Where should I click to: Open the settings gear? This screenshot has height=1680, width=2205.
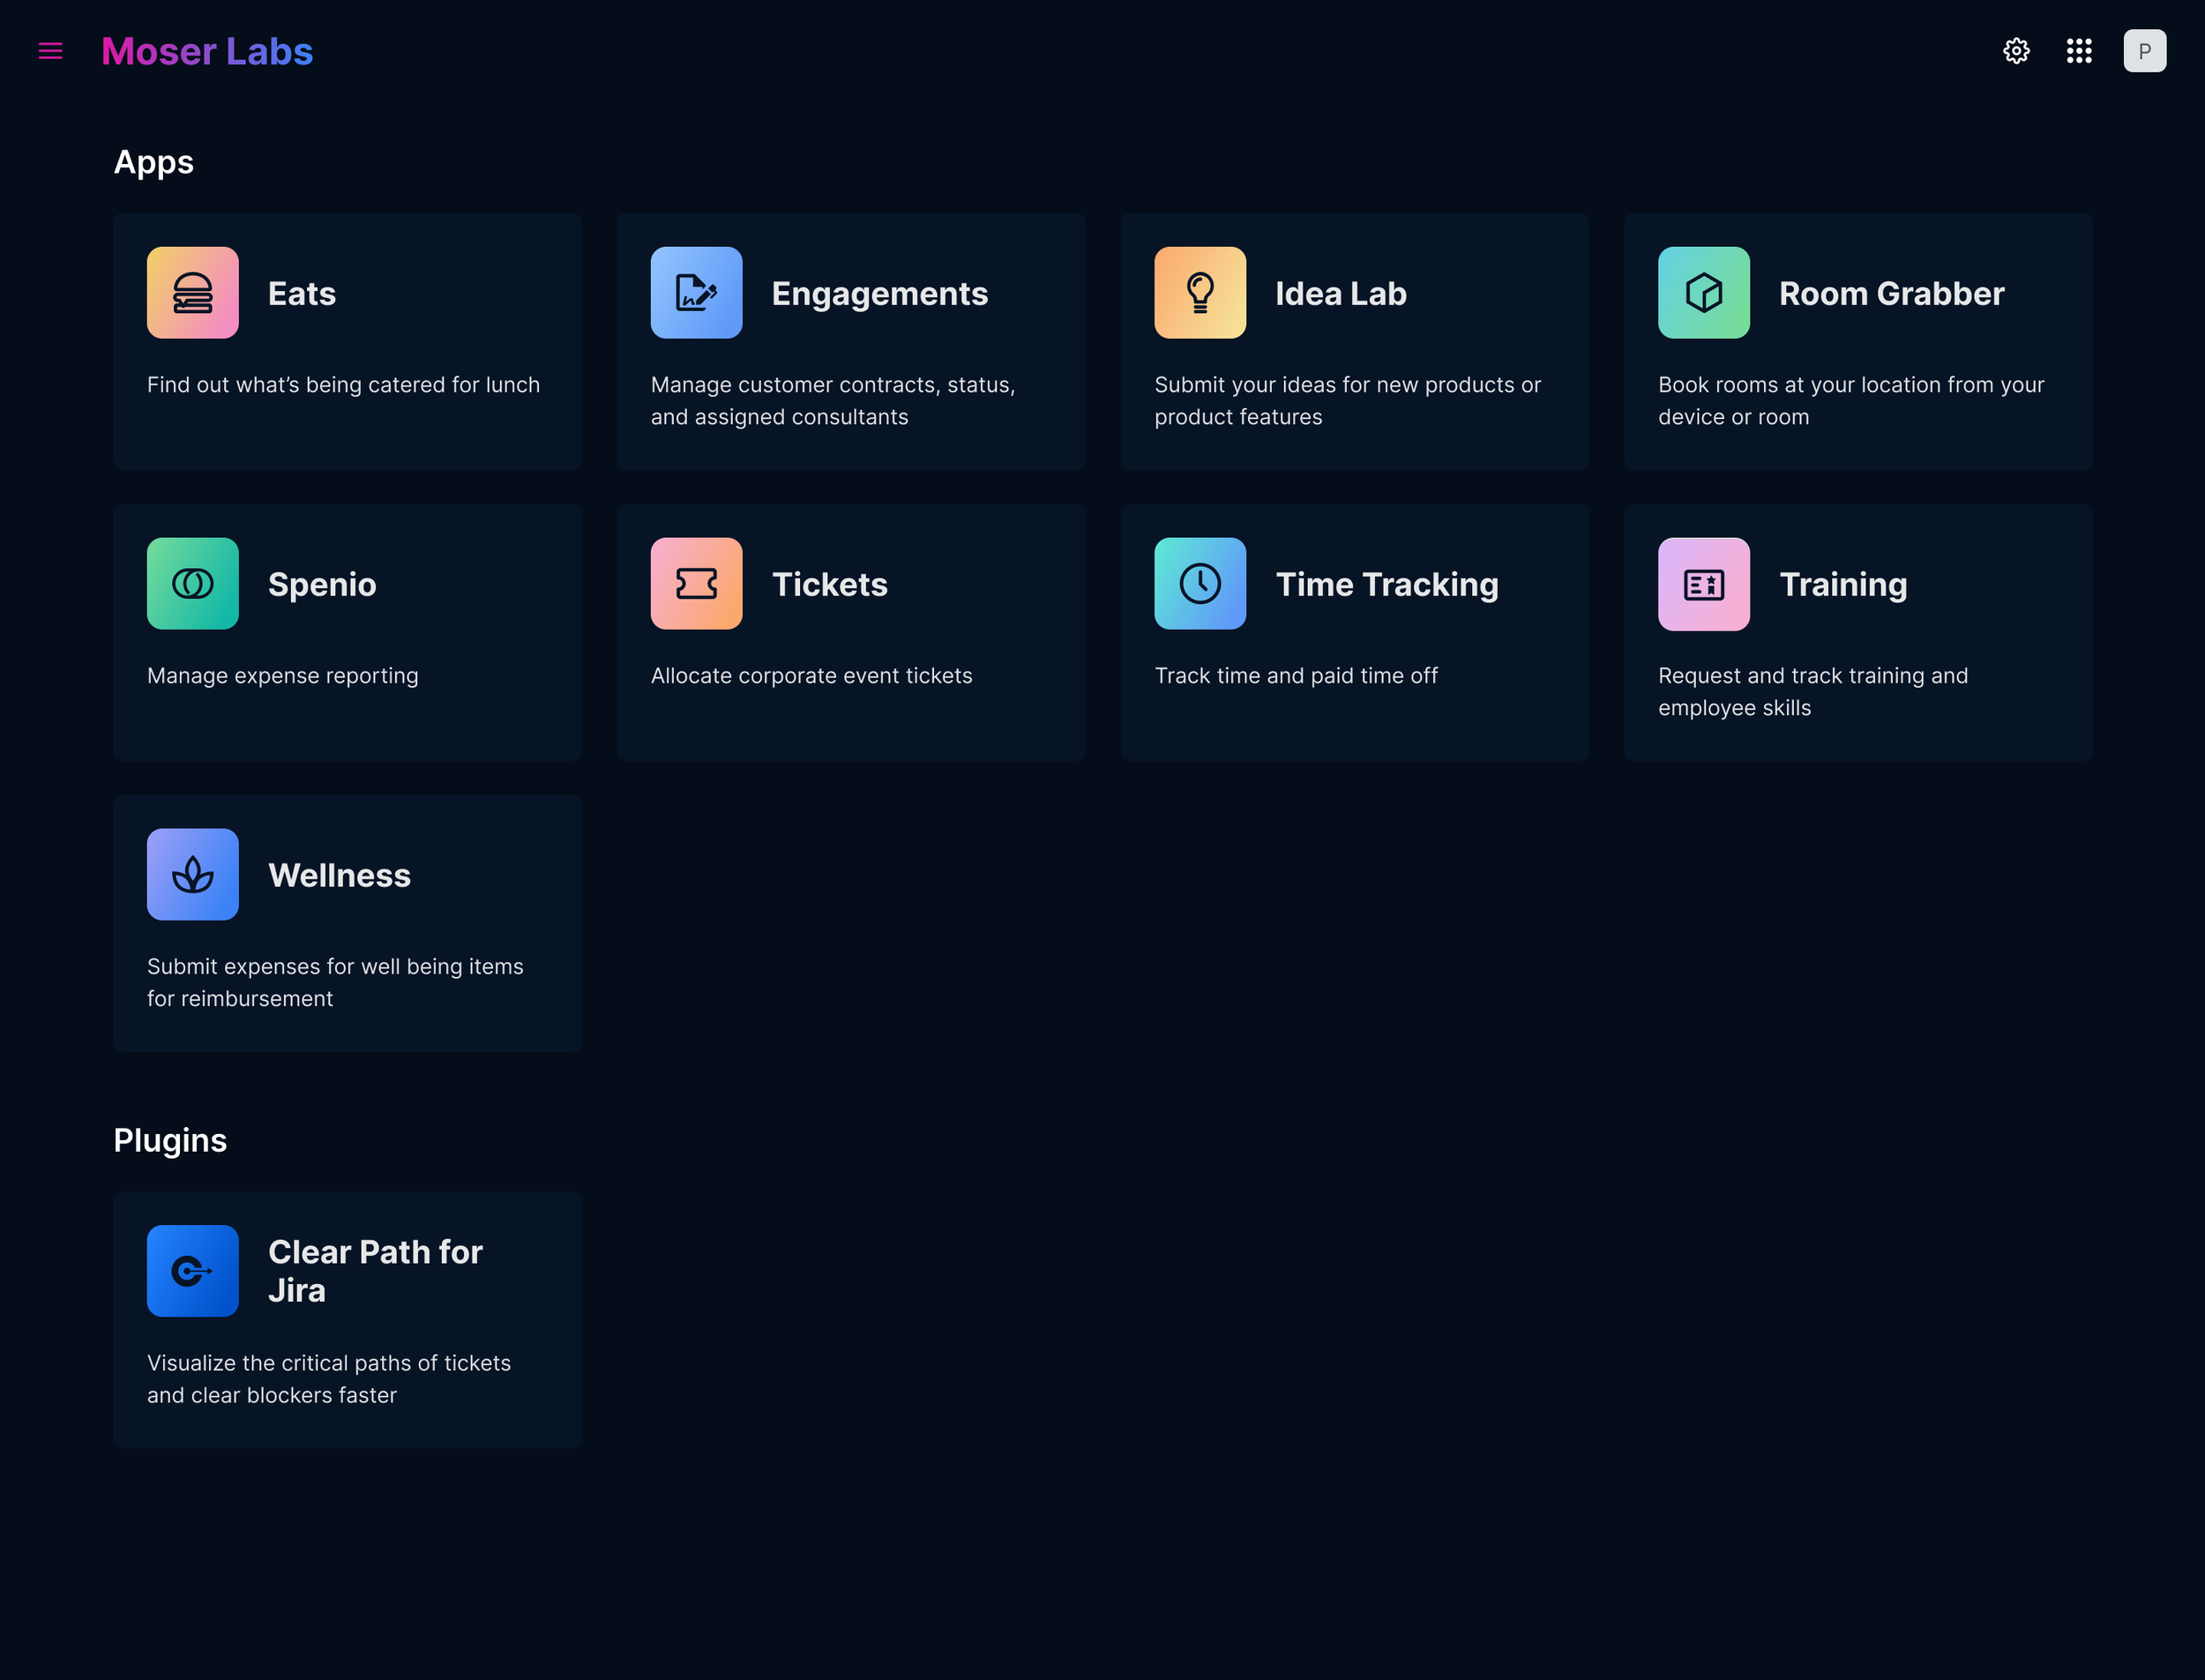click(x=2016, y=51)
